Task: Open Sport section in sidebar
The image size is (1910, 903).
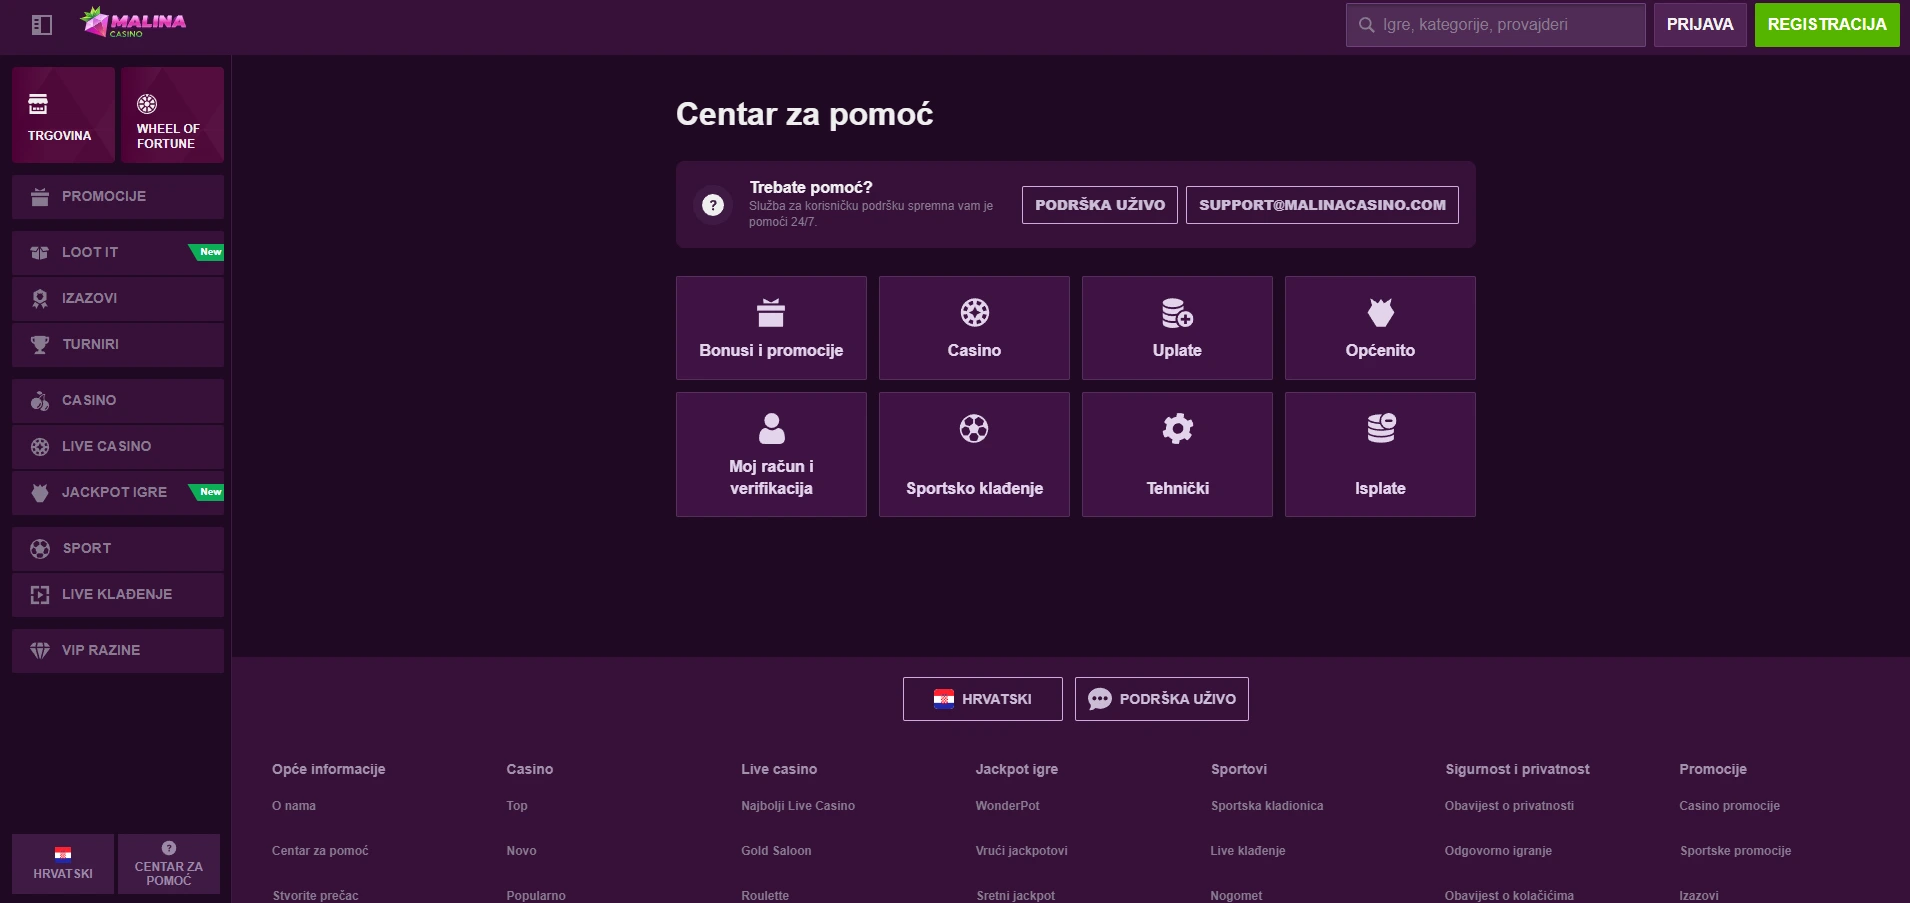Action: coord(118,549)
